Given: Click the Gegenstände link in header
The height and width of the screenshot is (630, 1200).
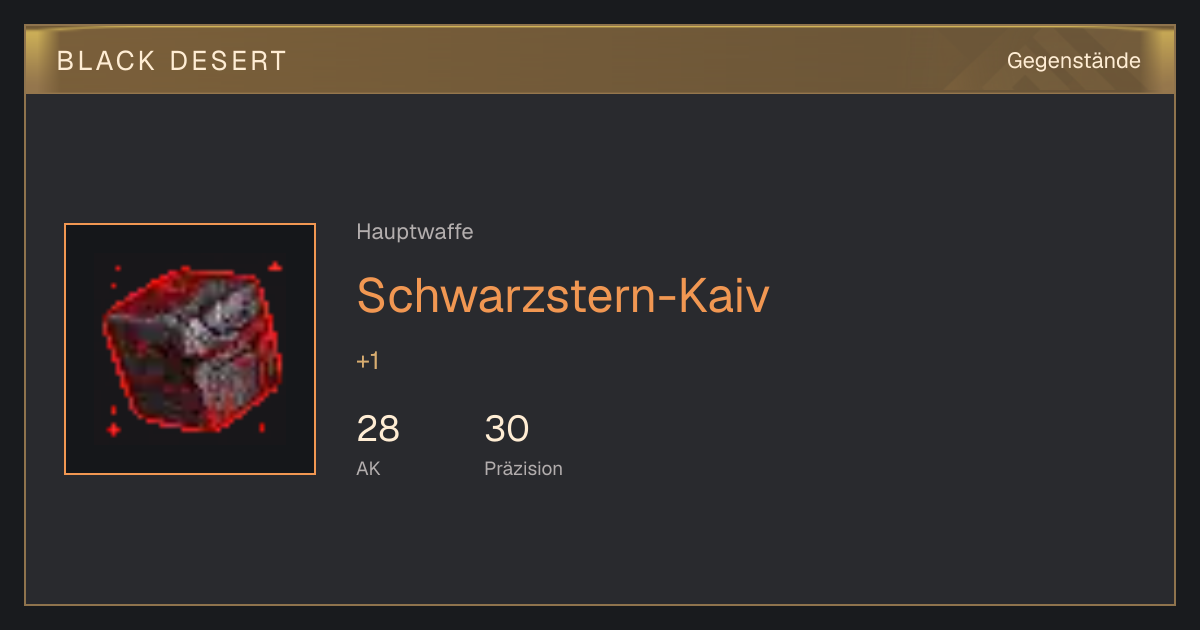Looking at the screenshot, I should click(x=1073, y=61).
